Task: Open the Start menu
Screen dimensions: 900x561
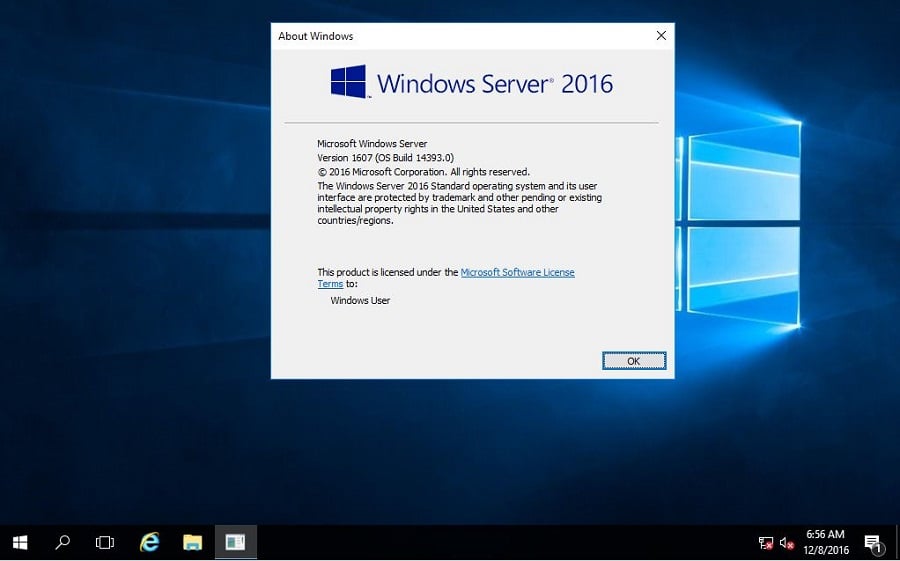Action: coord(20,543)
